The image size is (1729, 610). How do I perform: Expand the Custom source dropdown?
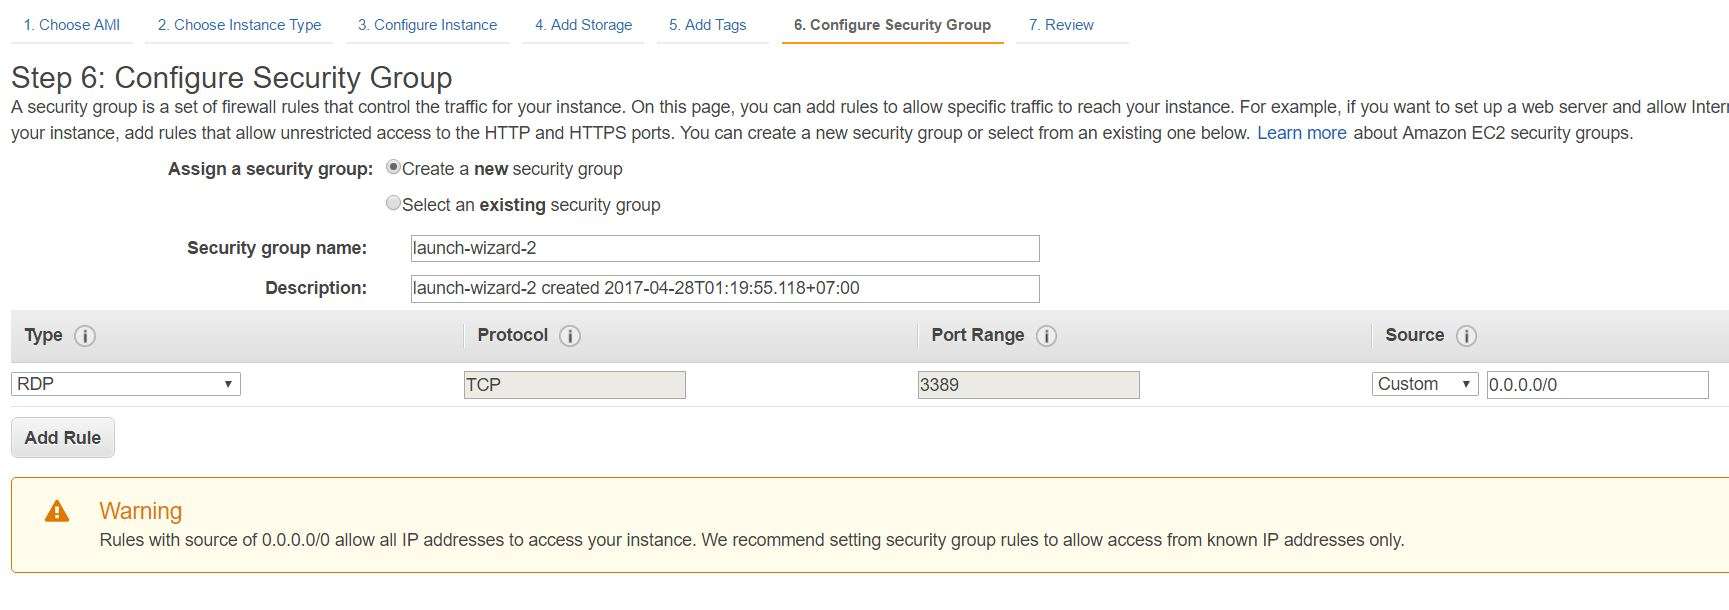pyautogui.click(x=1424, y=384)
